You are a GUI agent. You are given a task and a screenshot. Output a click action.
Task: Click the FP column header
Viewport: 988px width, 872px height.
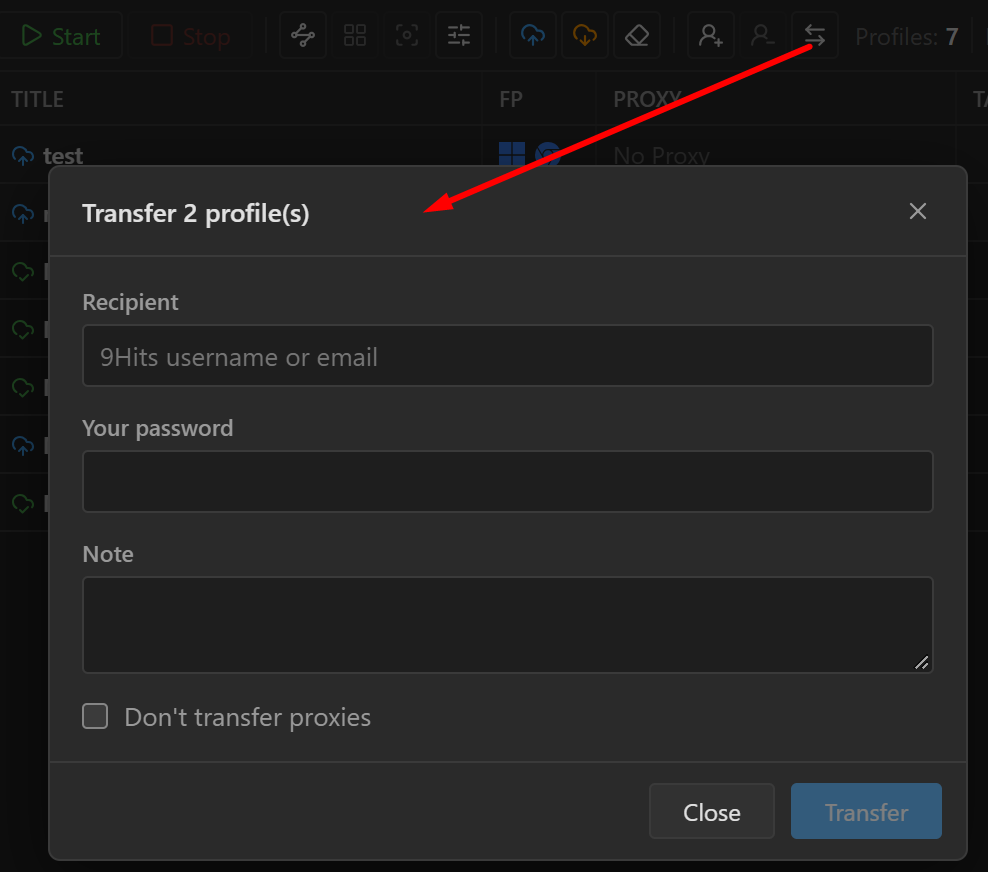(x=511, y=100)
